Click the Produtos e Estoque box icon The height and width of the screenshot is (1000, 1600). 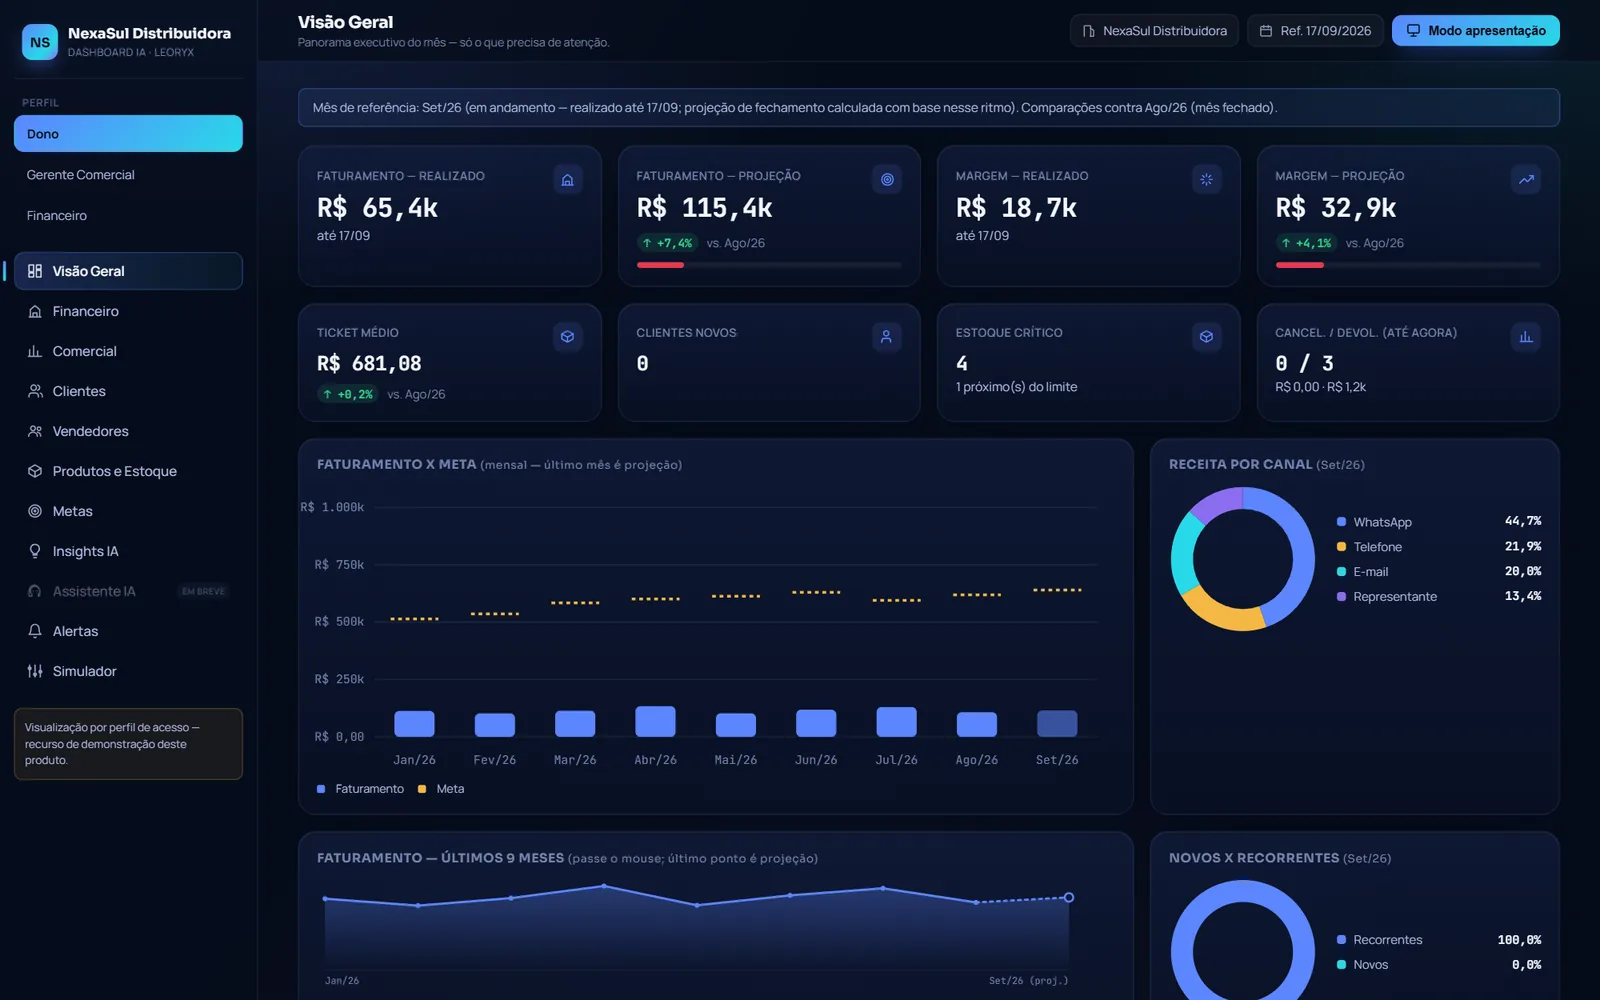pyautogui.click(x=35, y=471)
